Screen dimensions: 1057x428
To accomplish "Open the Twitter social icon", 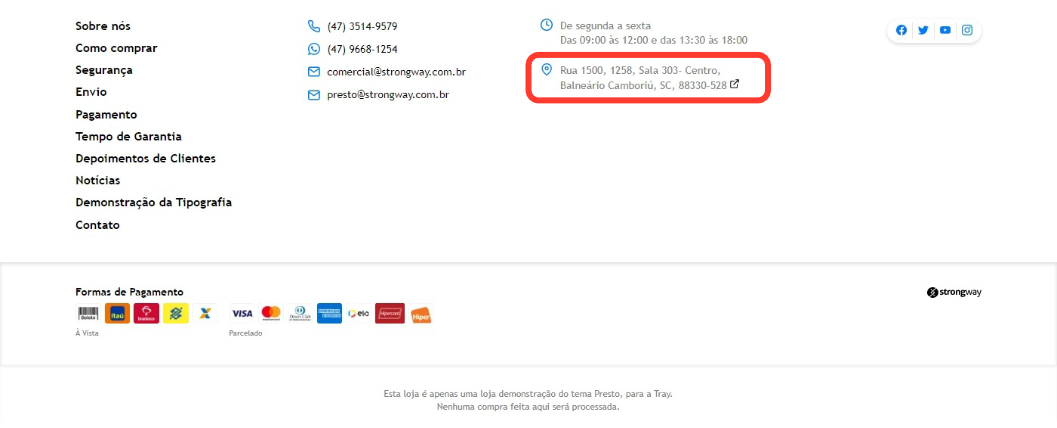I will point(924,30).
